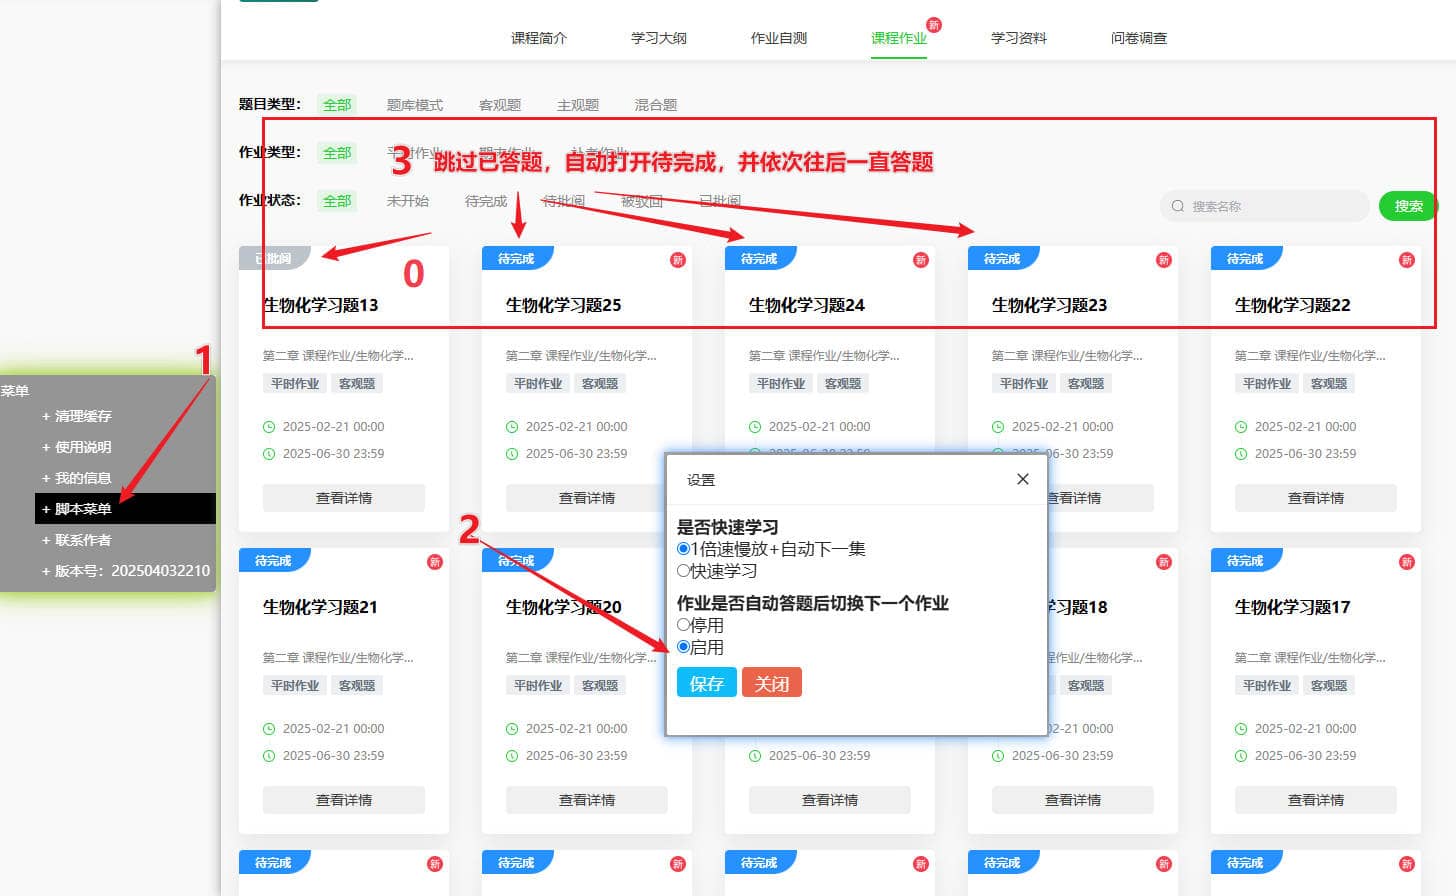Click 查看详情 on 生物化学习题22 card
Screen dimensions: 1456x896
click(x=1316, y=498)
